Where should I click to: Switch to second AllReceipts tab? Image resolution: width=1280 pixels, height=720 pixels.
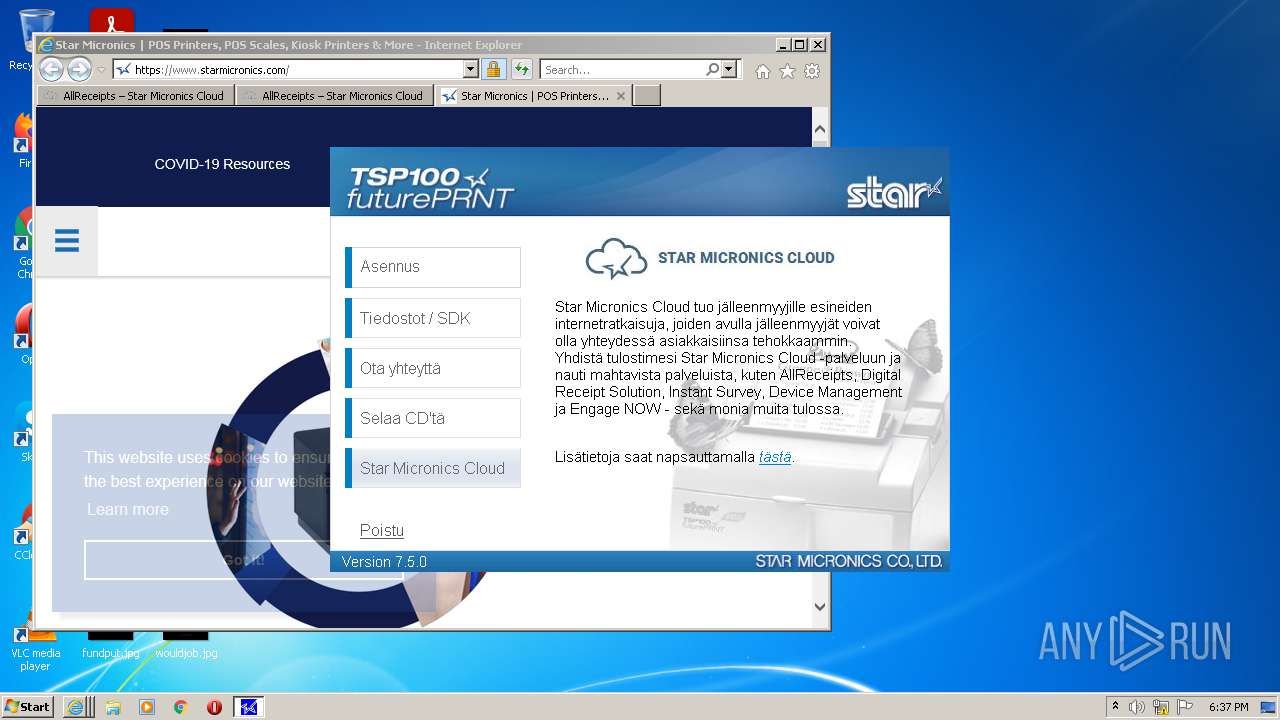click(335, 96)
